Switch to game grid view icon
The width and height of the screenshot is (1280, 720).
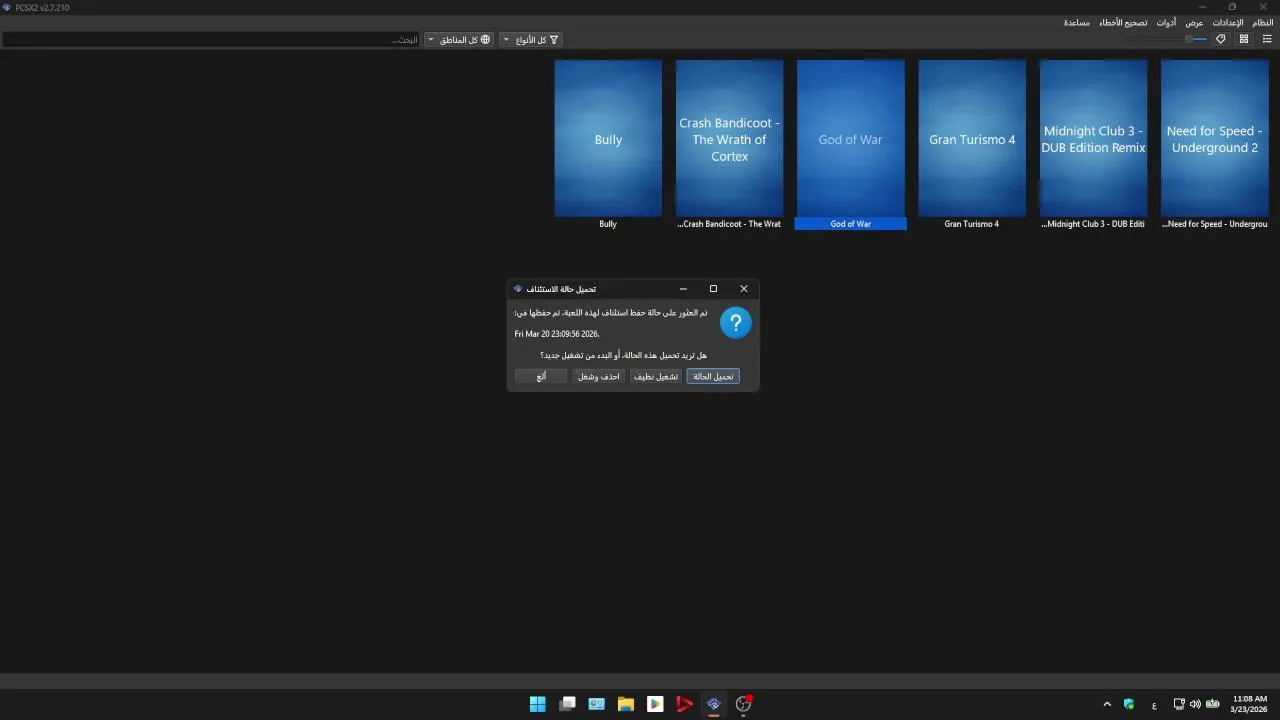1244,39
